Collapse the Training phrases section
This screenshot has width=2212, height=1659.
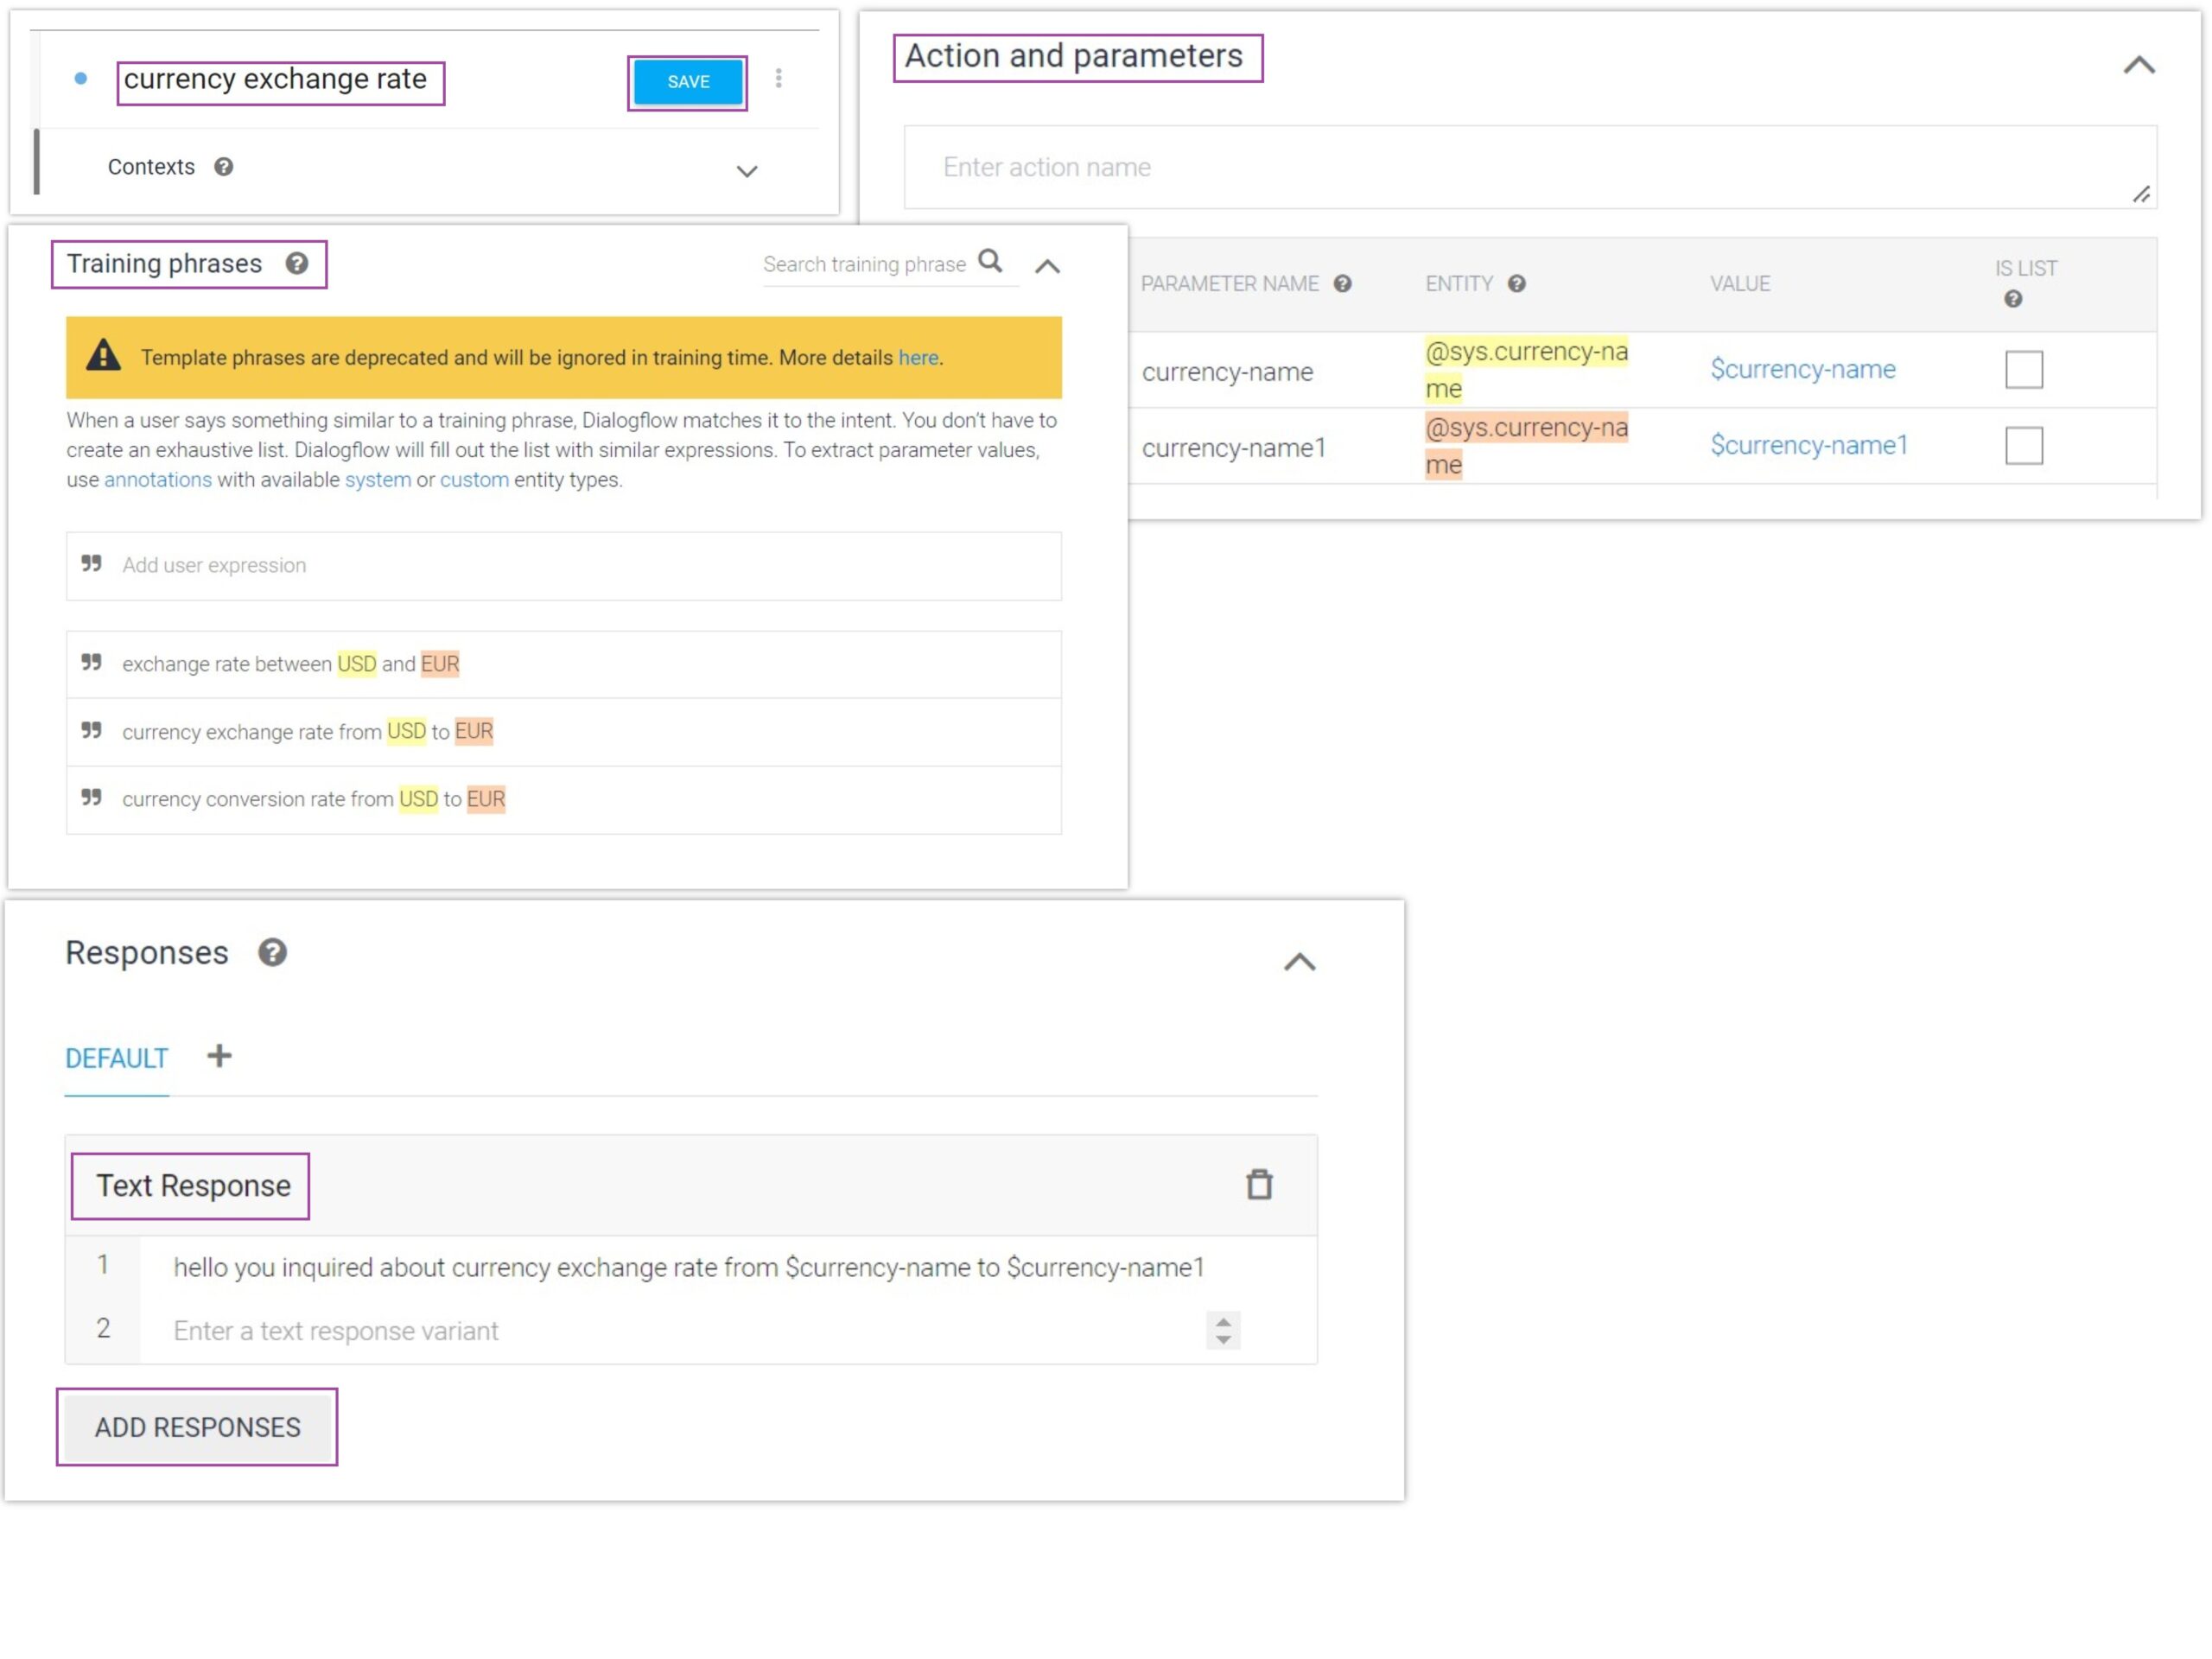1047,266
